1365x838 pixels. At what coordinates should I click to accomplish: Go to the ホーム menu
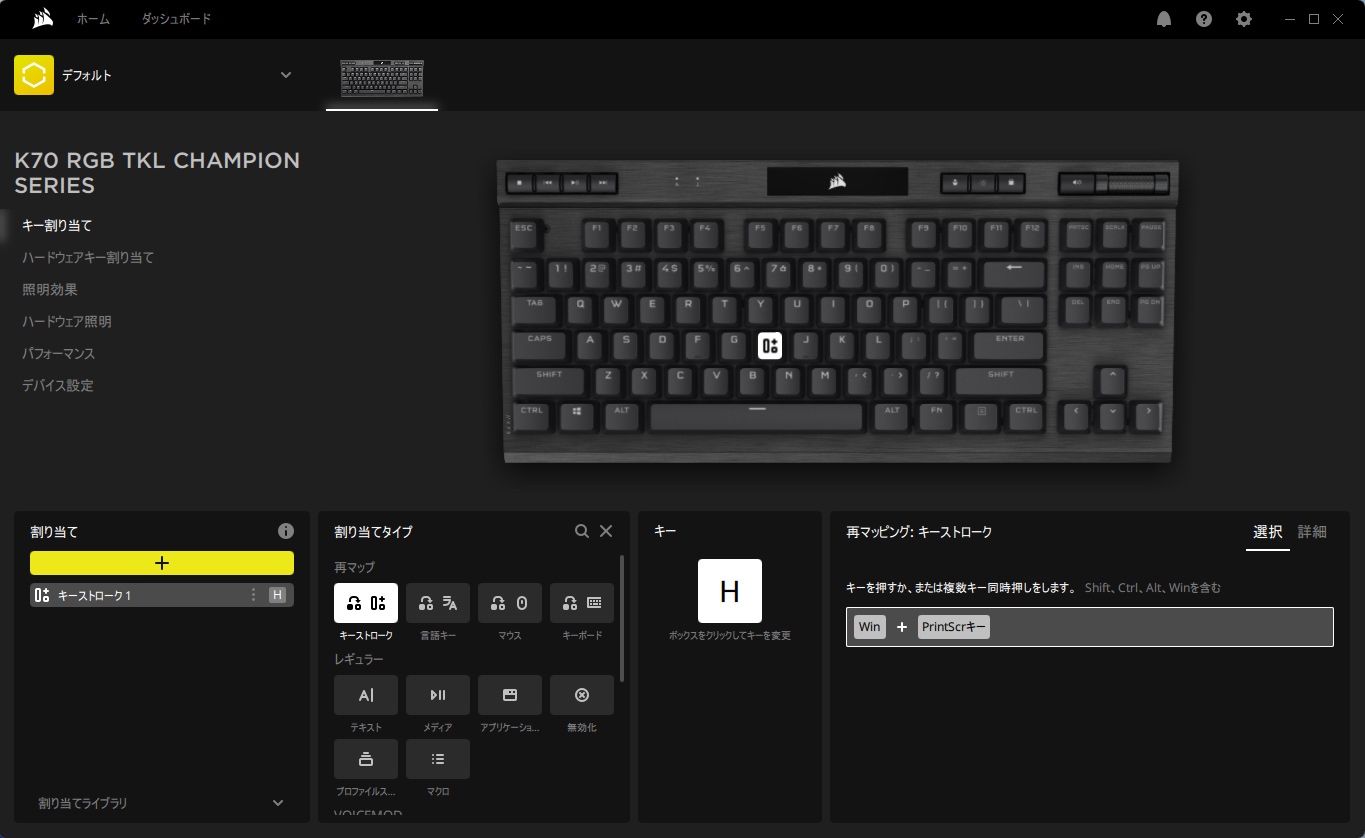point(94,19)
